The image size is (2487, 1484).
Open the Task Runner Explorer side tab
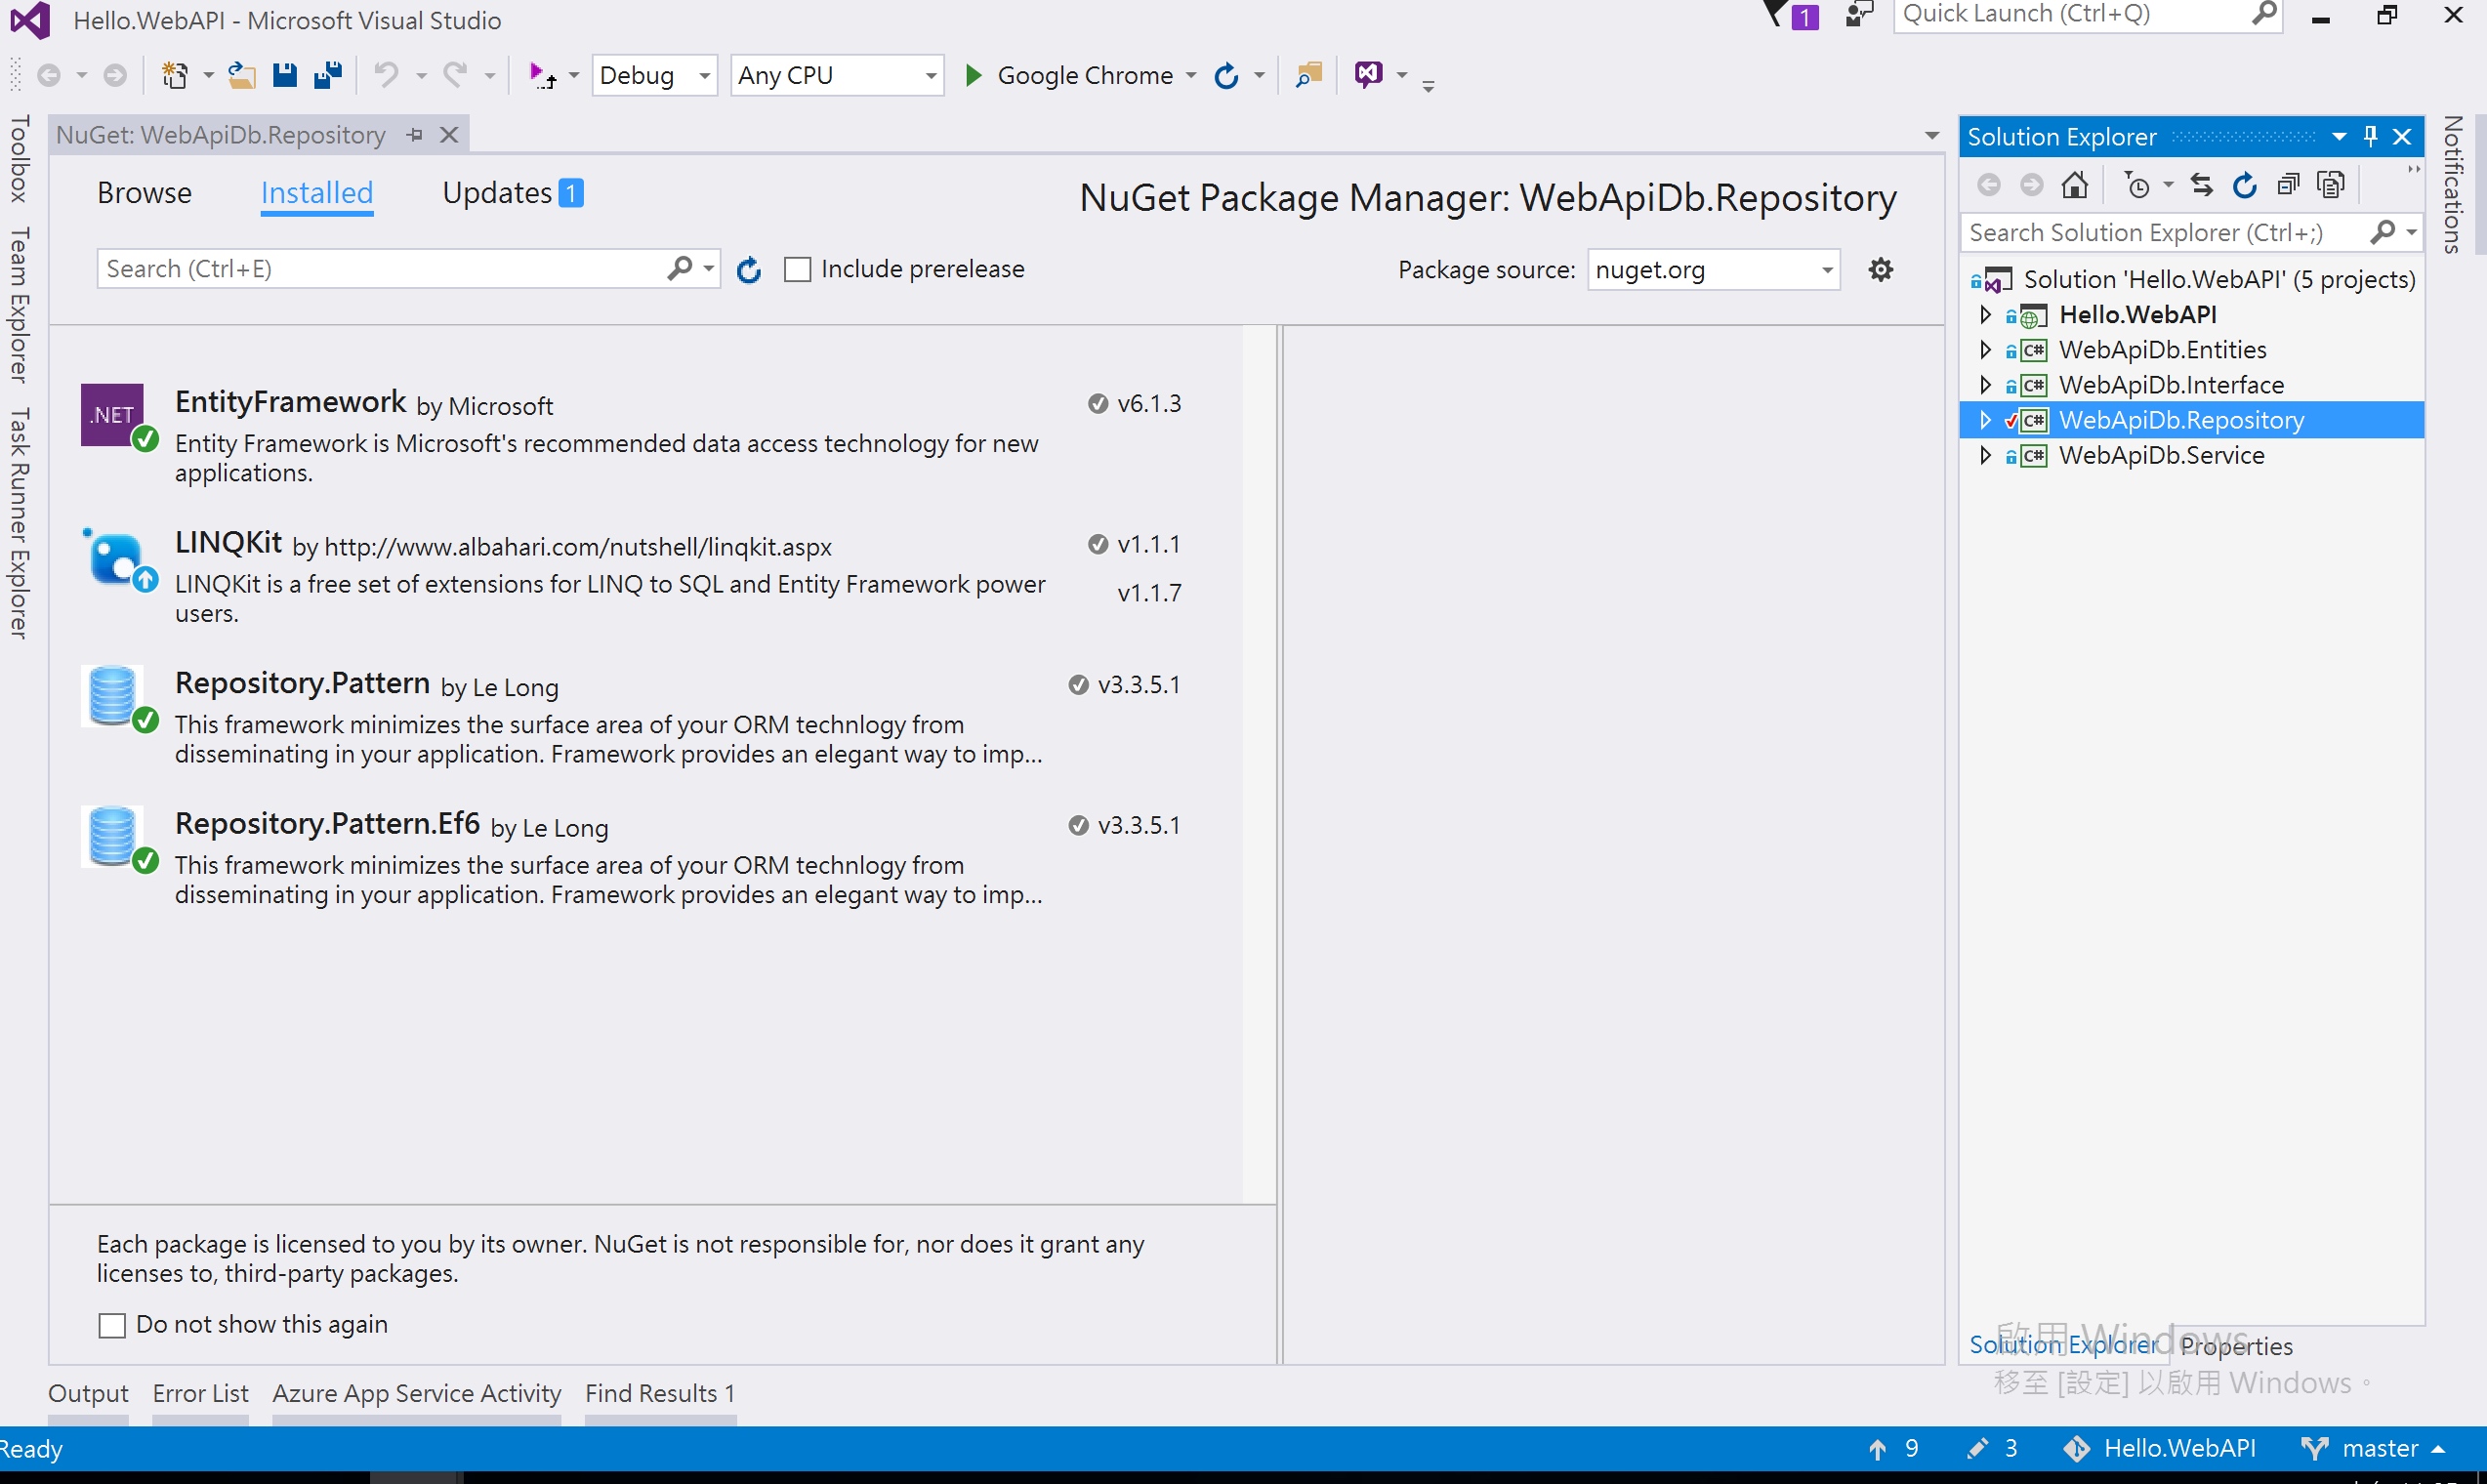tap(19, 523)
